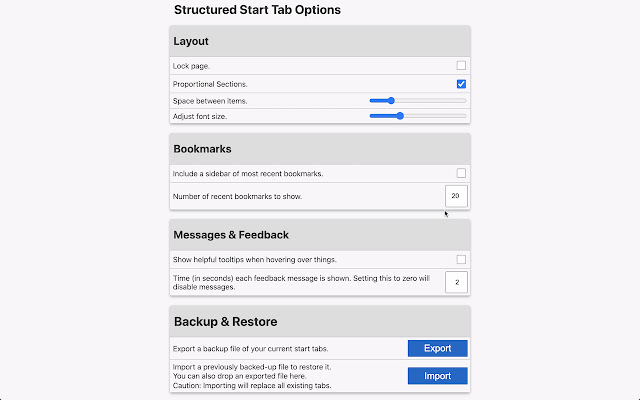640x400 pixels.
Task: Click the Adjust font size slider
Action: tap(417, 116)
